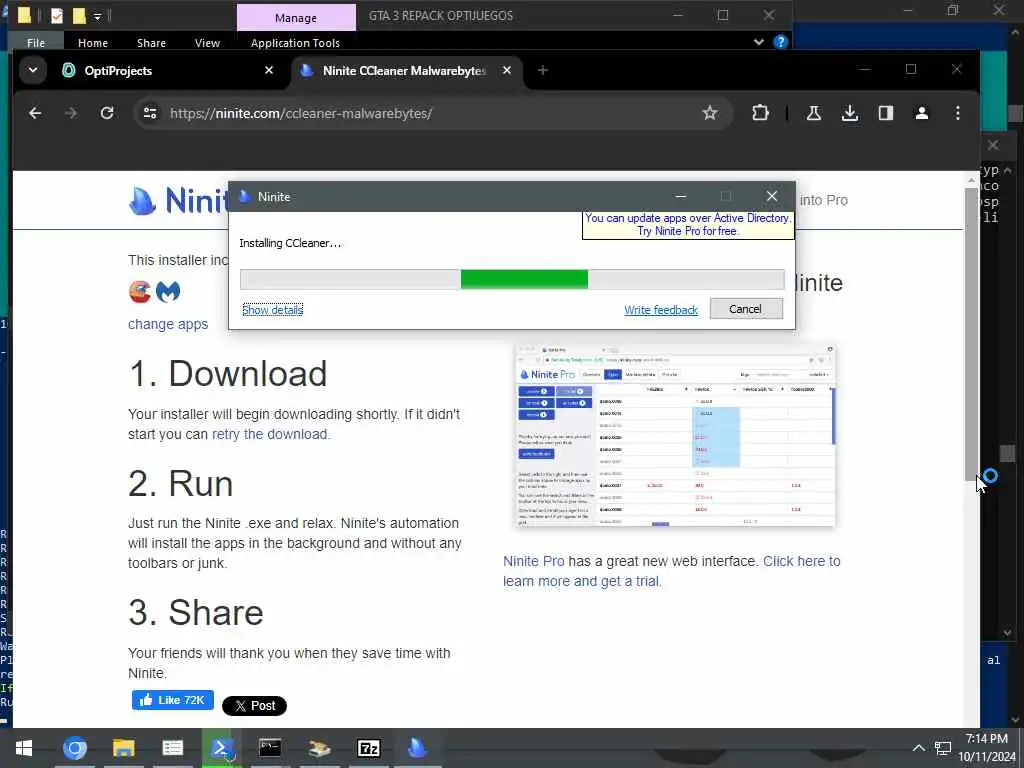Go back in the browser
This screenshot has width=1024, height=768.
coord(35,113)
